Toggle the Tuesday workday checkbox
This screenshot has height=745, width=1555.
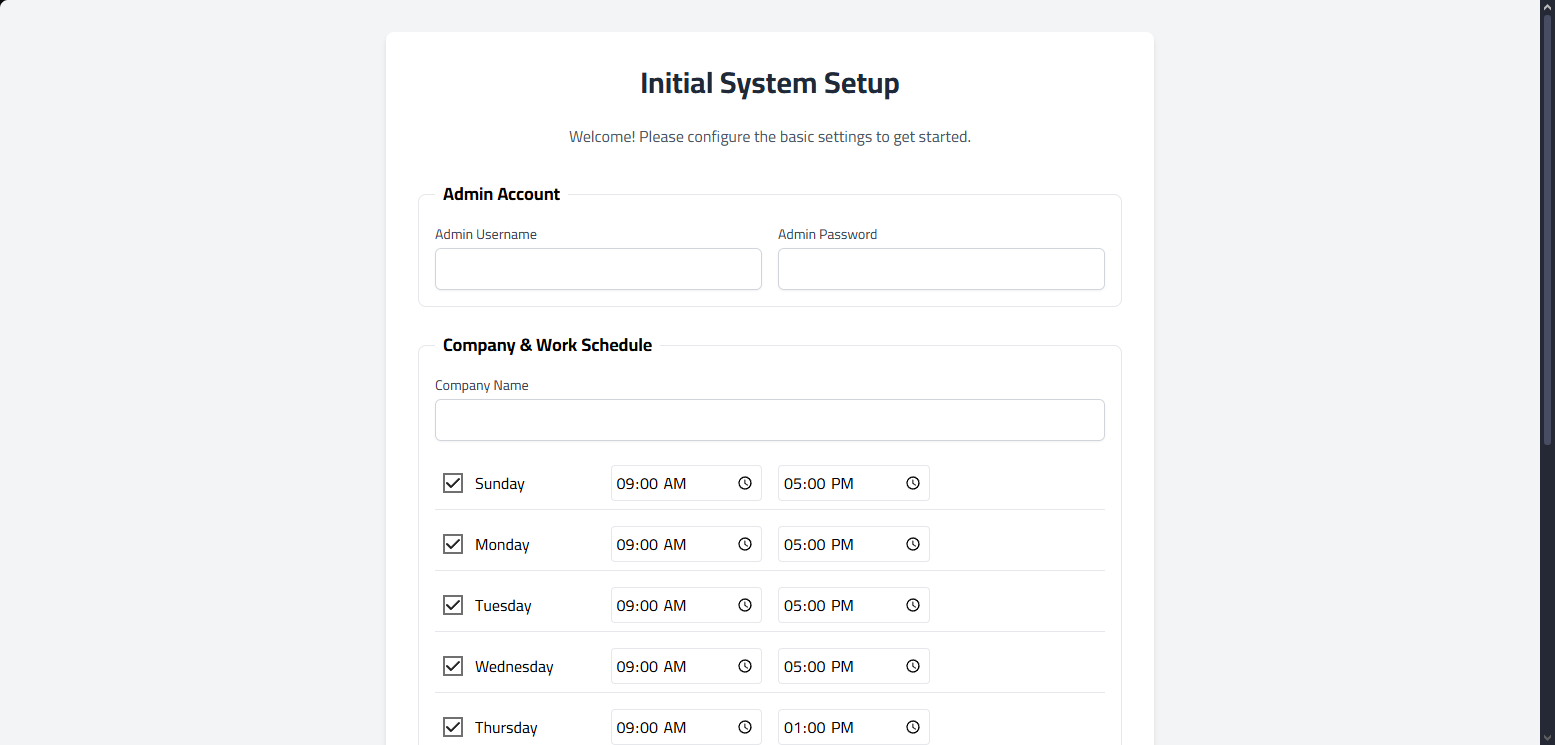coord(453,605)
